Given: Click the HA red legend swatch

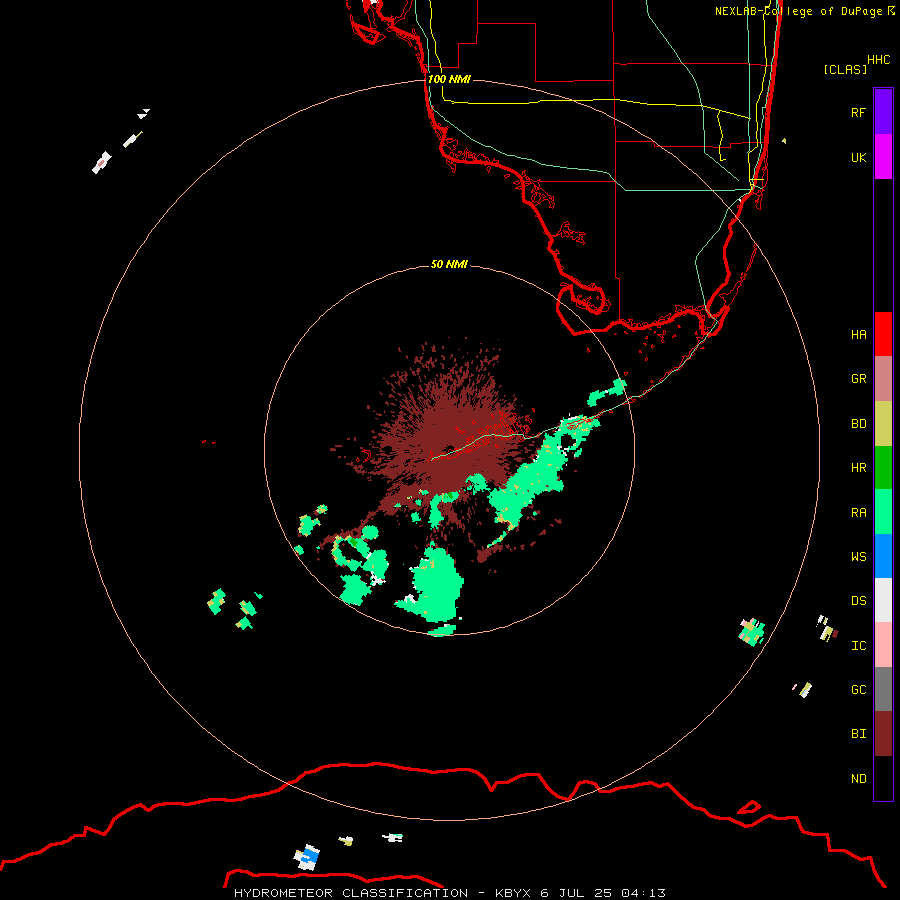Looking at the screenshot, I should (x=883, y=334).
